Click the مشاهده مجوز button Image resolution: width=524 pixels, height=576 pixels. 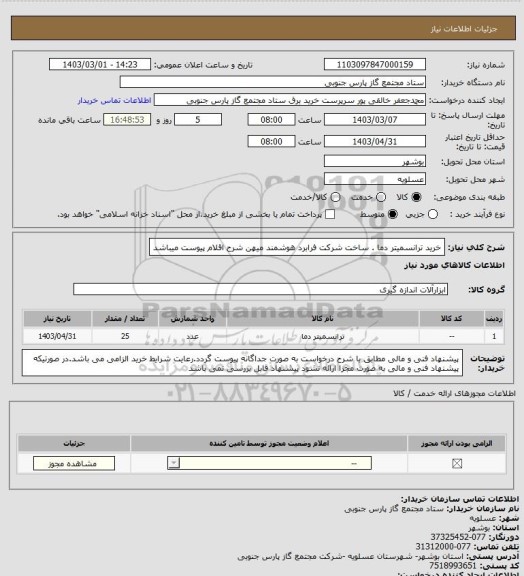click(x=73, y=464)
